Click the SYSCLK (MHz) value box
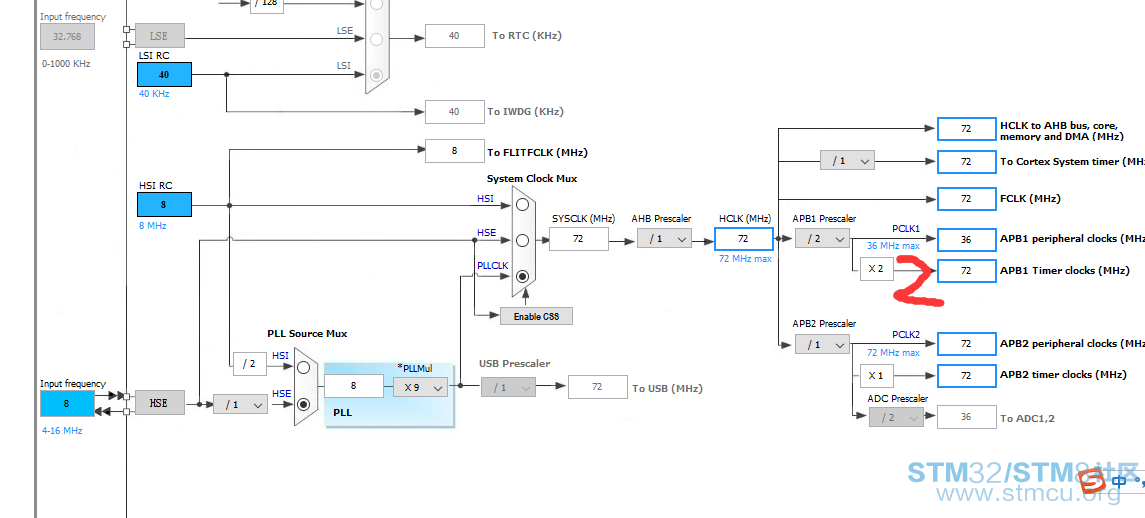 click(x=578, y=239)
